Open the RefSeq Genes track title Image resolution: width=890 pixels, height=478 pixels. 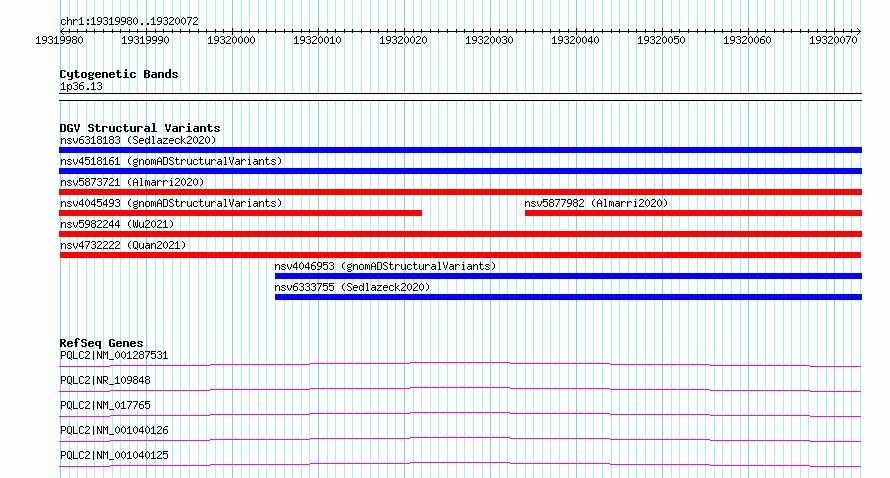point(101,343)
